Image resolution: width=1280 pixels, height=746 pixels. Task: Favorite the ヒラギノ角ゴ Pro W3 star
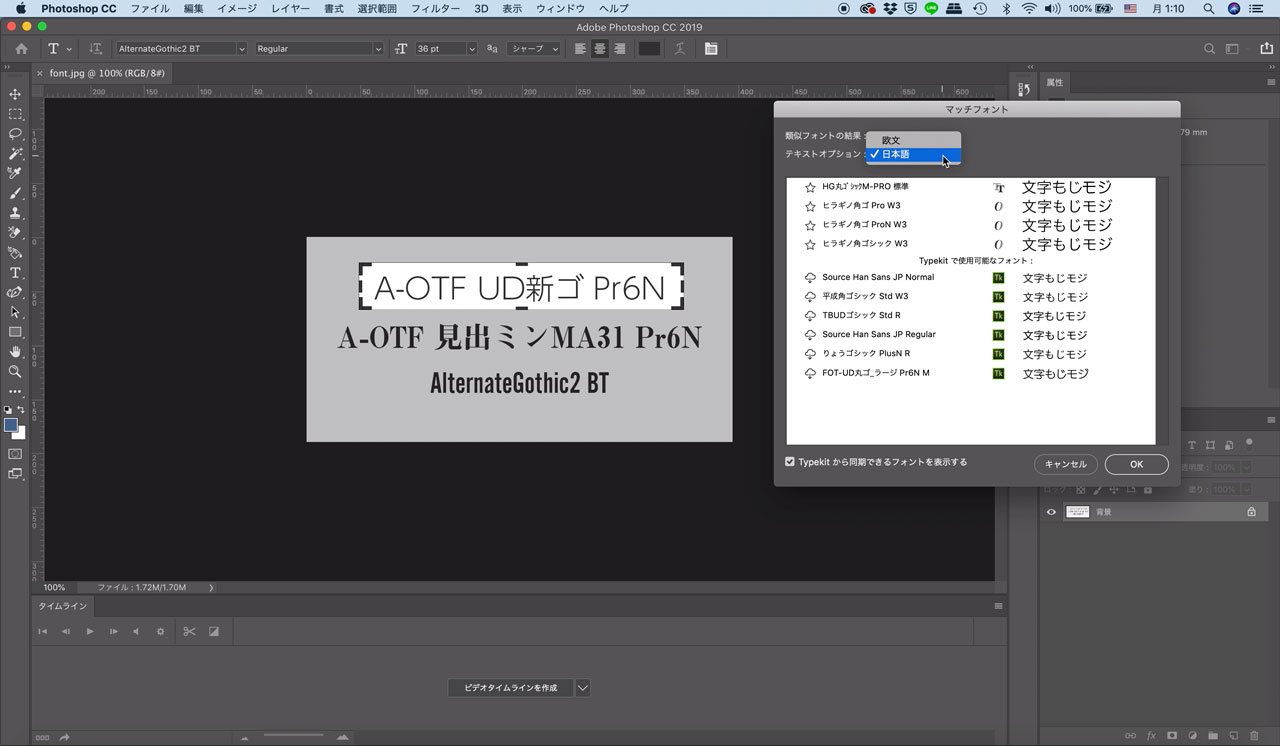click(x=810, y=206)
